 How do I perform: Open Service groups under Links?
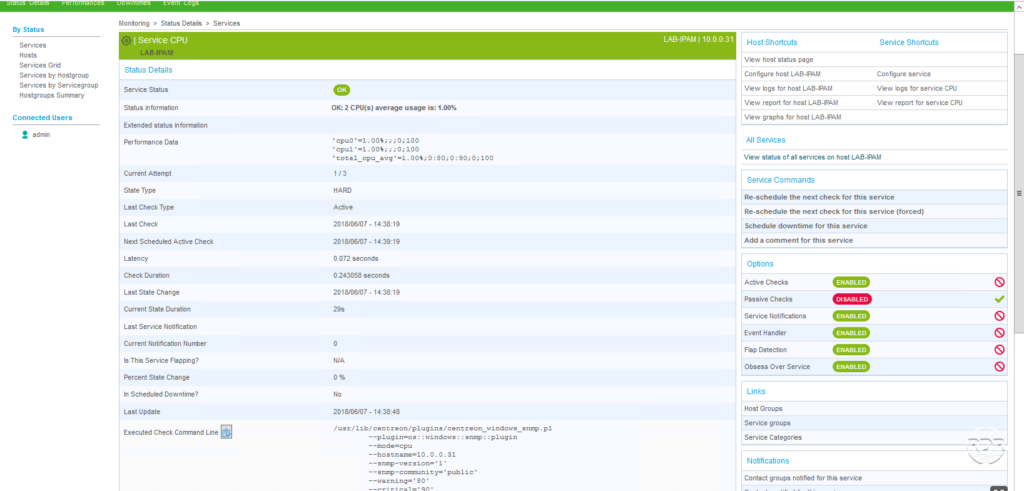tap(767, 423)
